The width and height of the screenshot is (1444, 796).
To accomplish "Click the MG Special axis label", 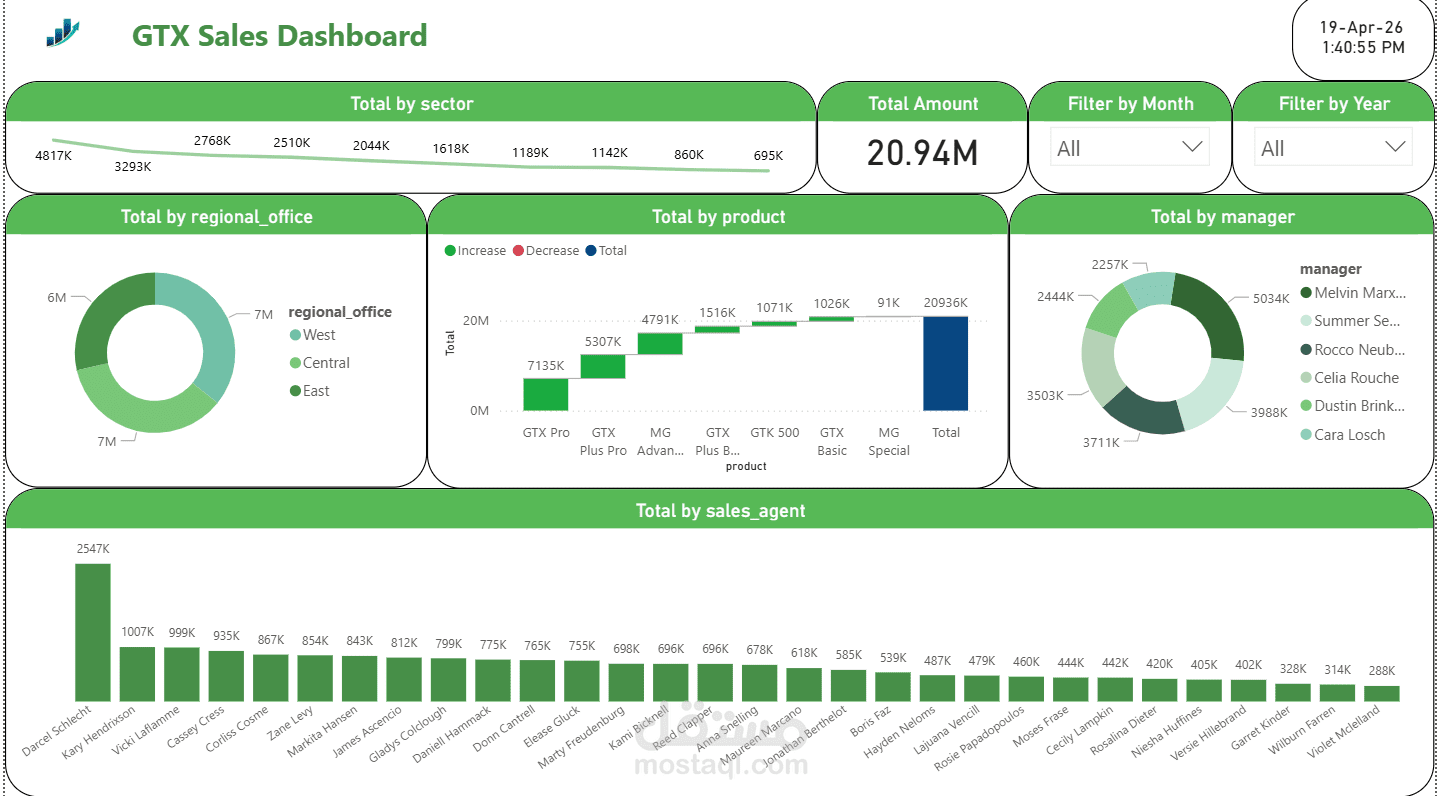I will pos(889,441).
